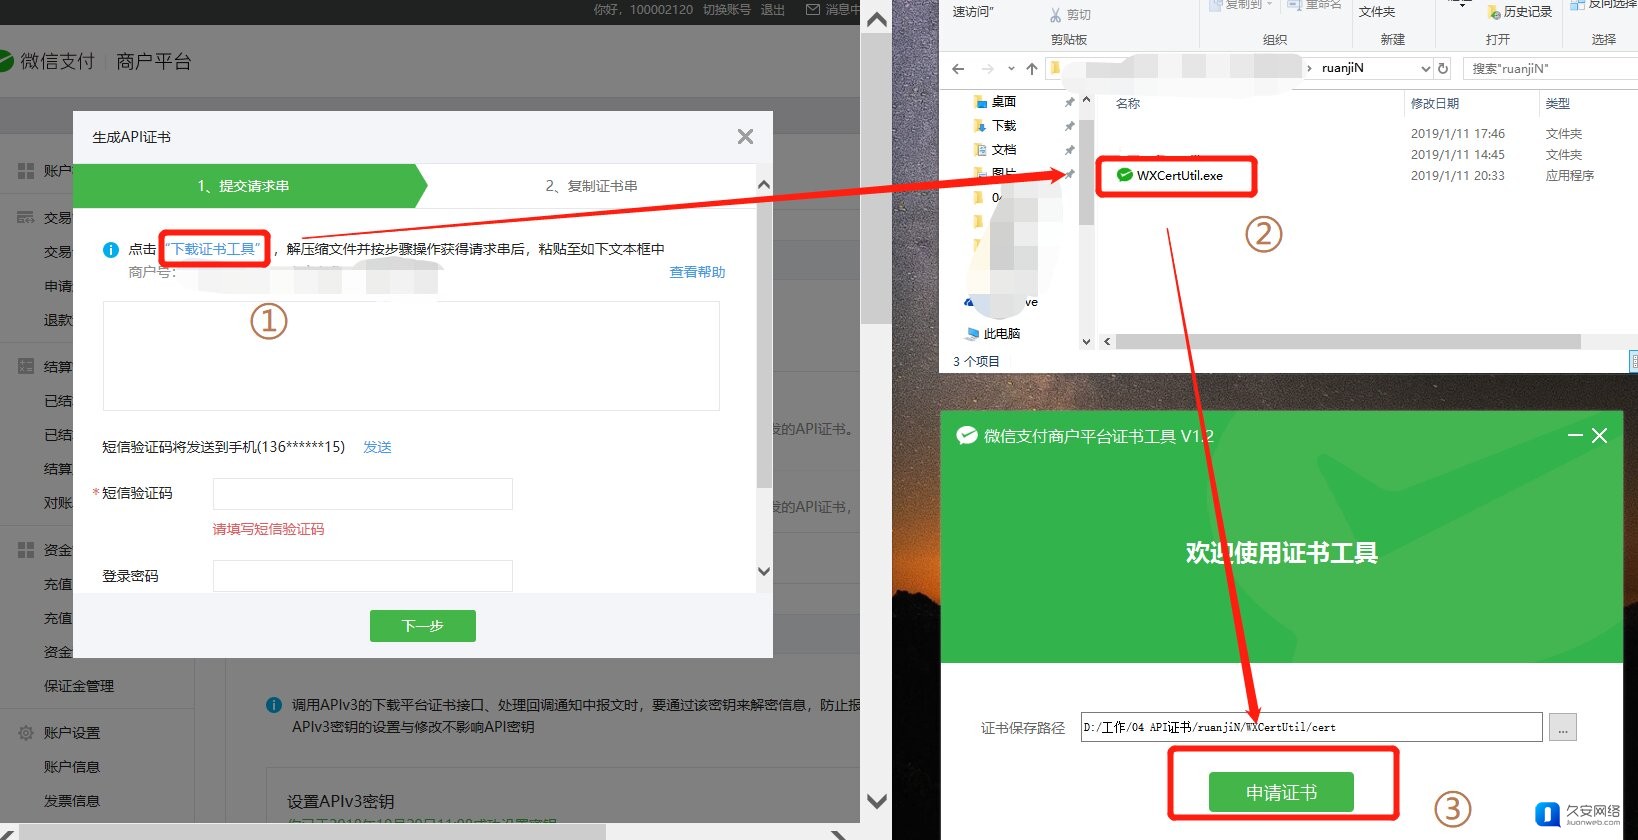
Task: Click 退出 to log out
Action: (773, 9)
